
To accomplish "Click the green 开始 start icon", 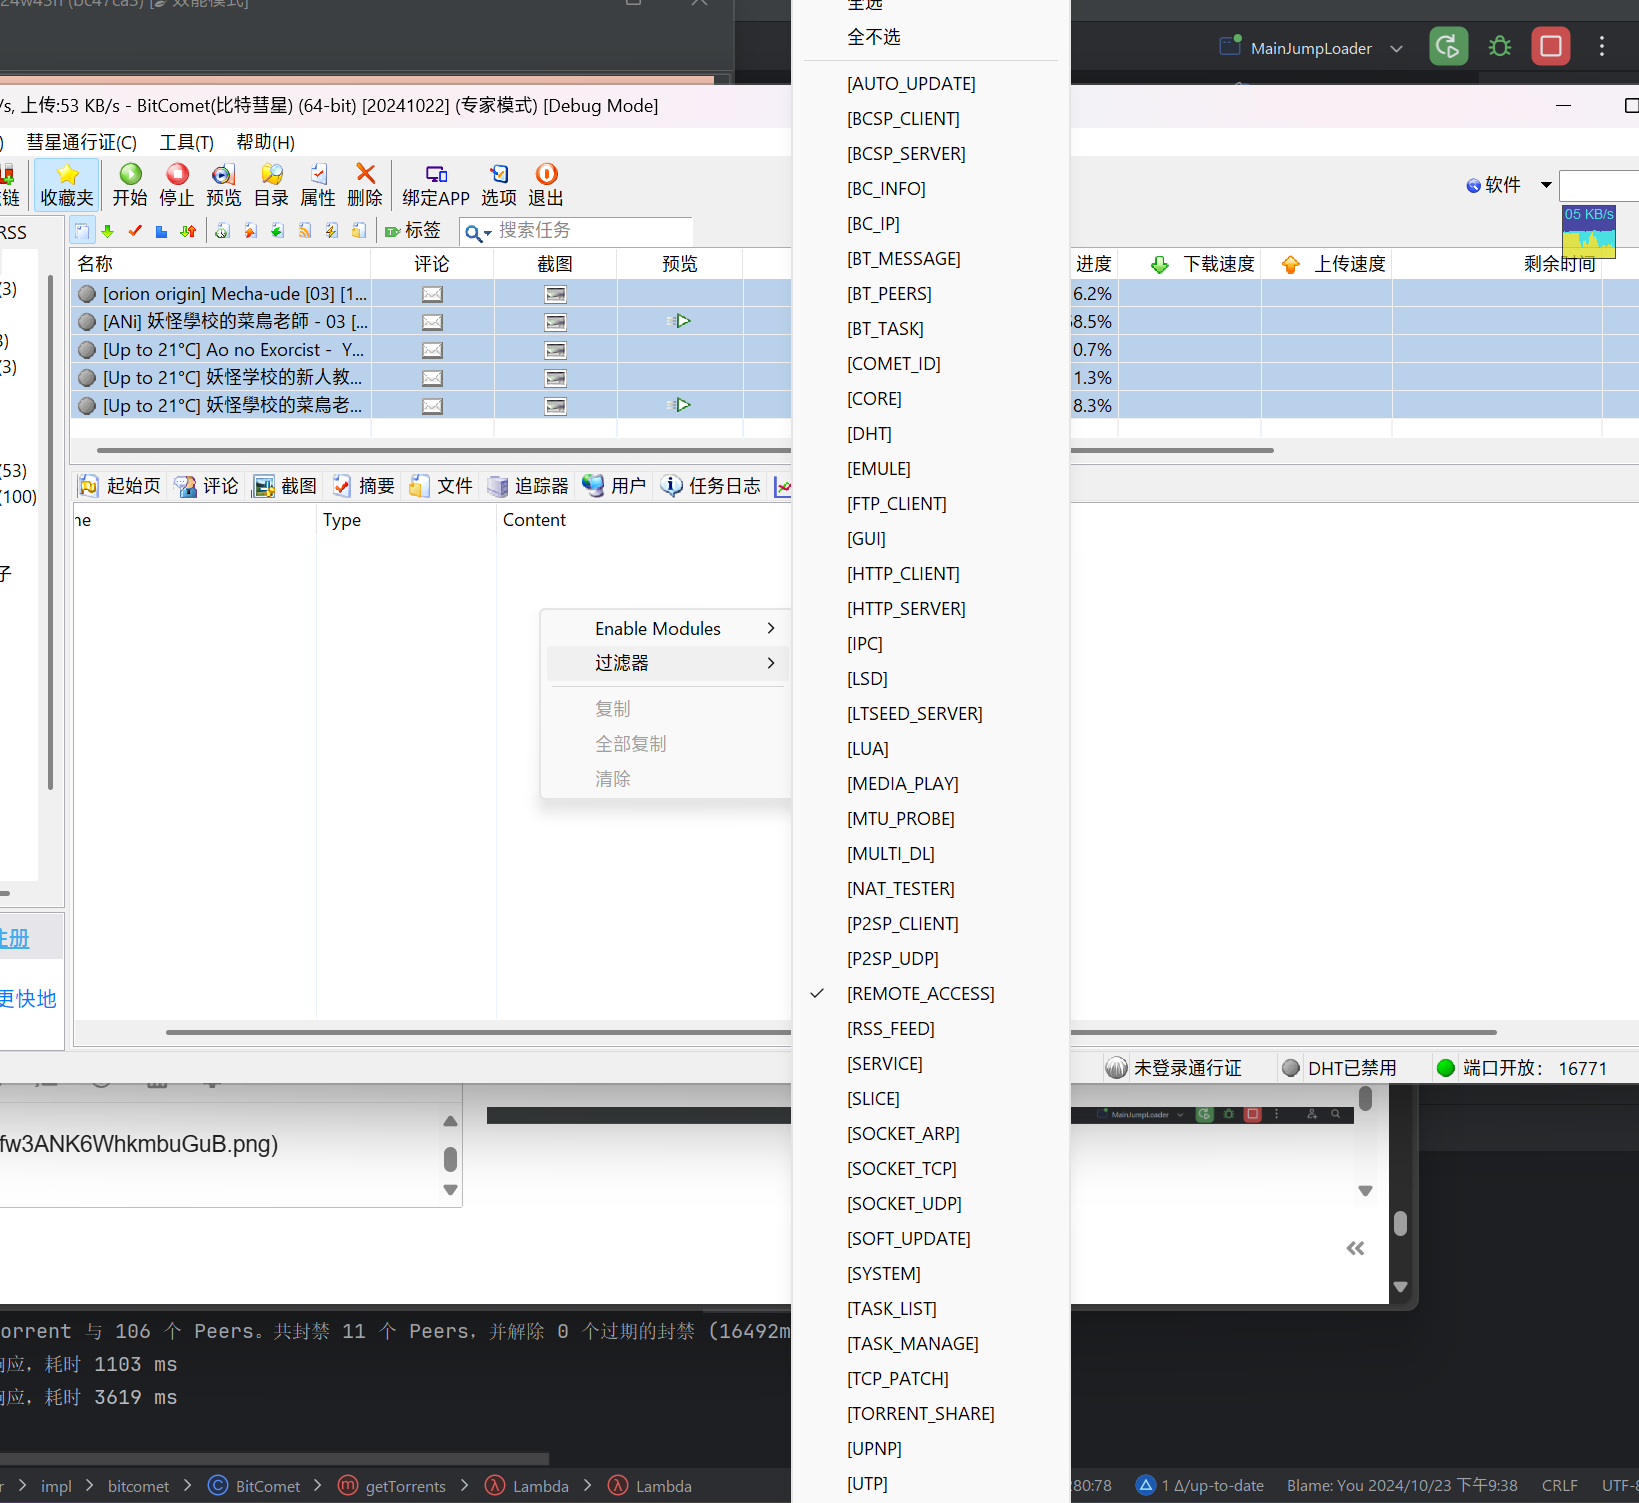I will click(130, 174).
